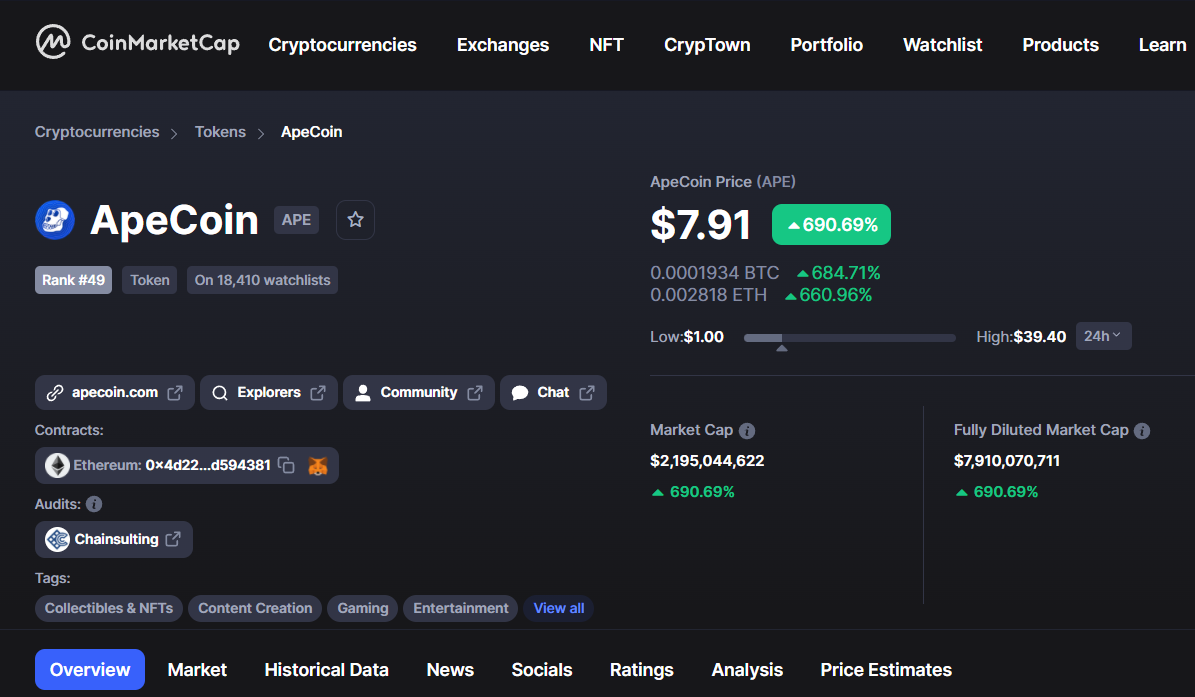
Task: Open the Chainsulting audit link
Action: coord(114,539)
